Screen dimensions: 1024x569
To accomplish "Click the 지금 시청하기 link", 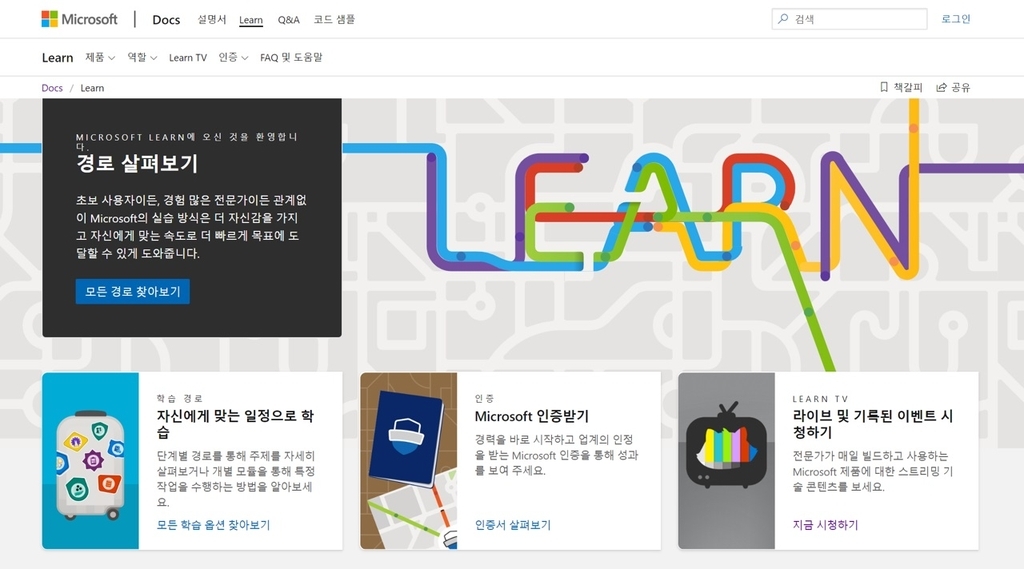I will click(825, 525).
